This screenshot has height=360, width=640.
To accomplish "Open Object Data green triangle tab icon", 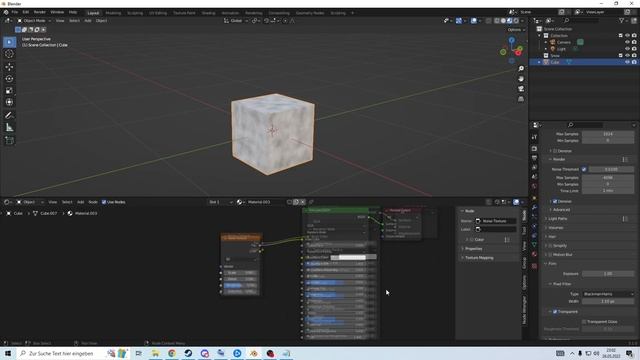I will [x=534, y=244].
